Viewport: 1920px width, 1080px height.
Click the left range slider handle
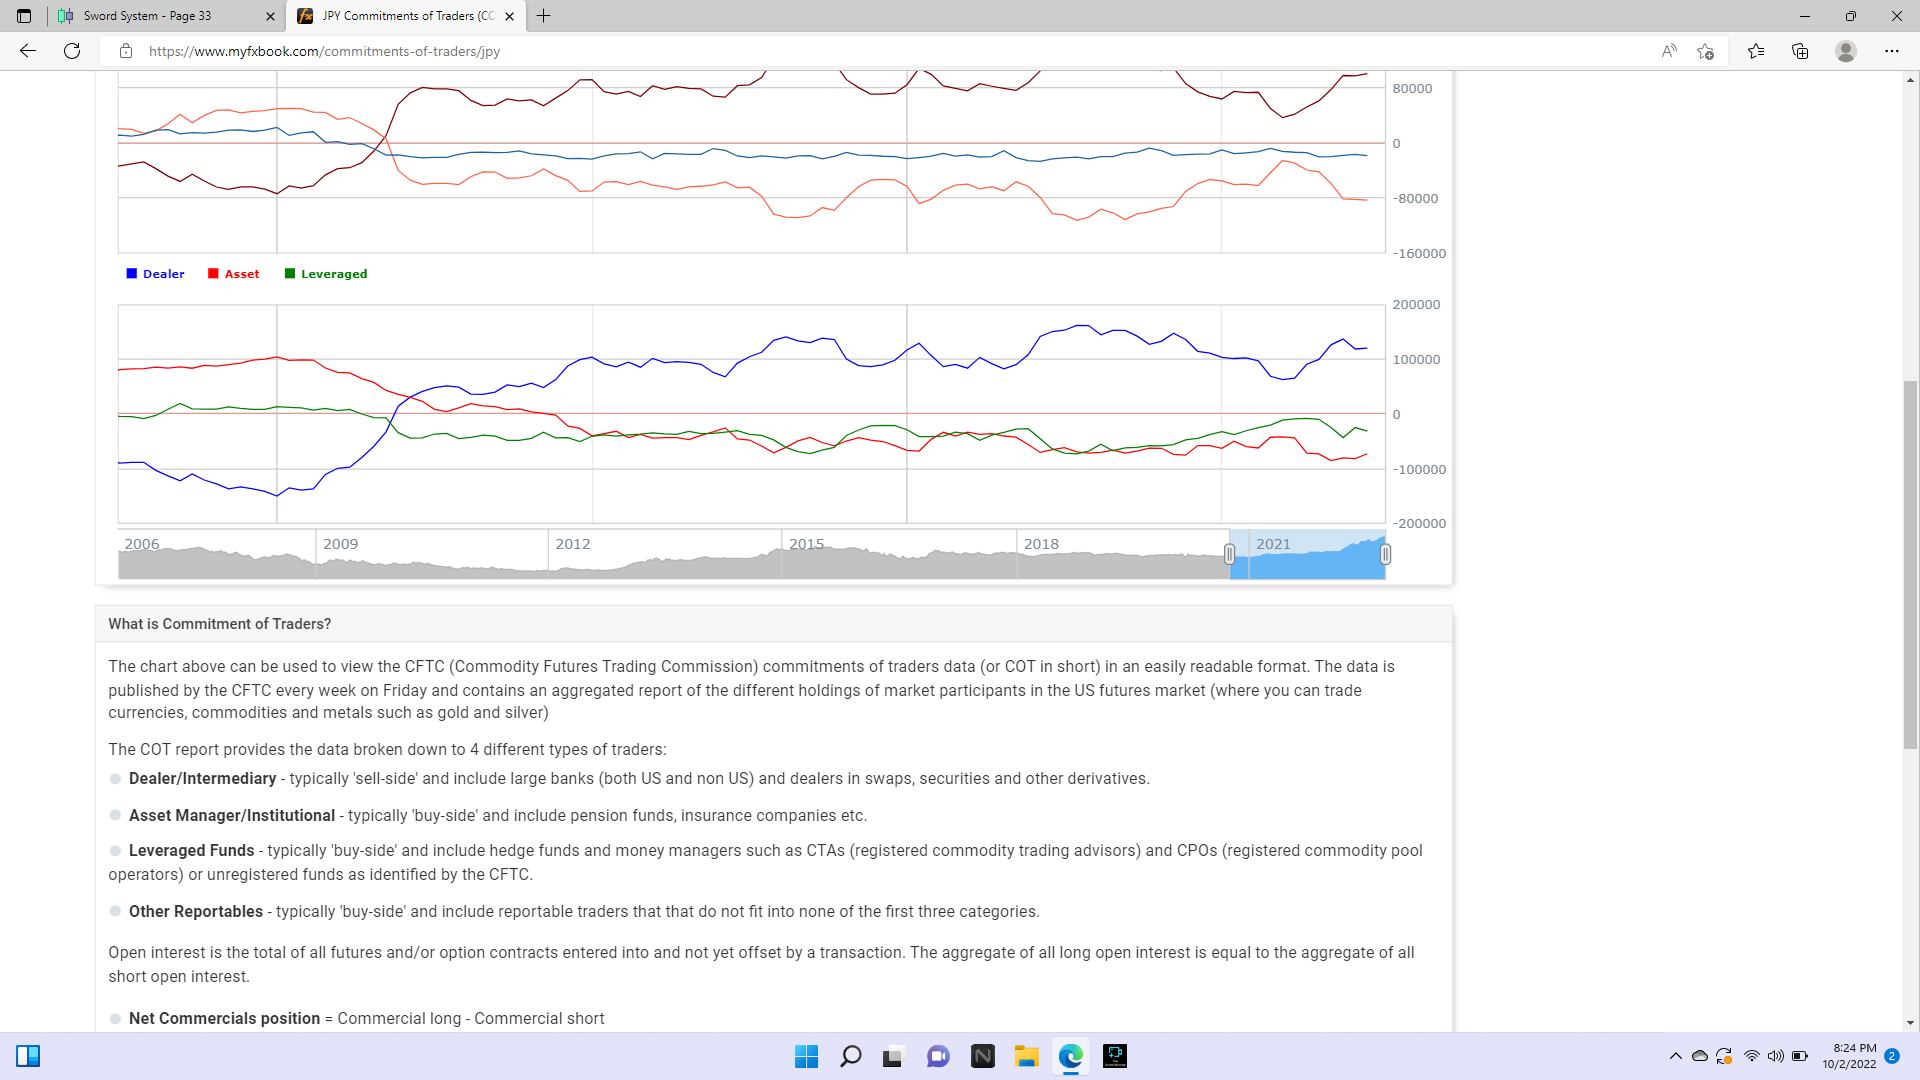tap(1229, 554)
